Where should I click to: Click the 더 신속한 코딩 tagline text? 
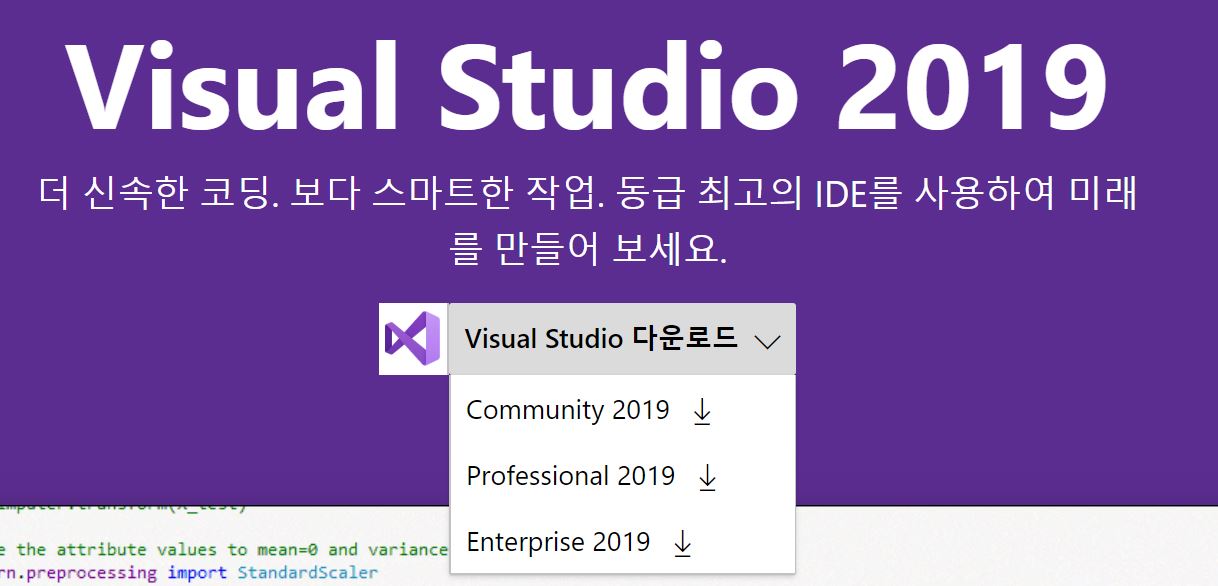588,220
